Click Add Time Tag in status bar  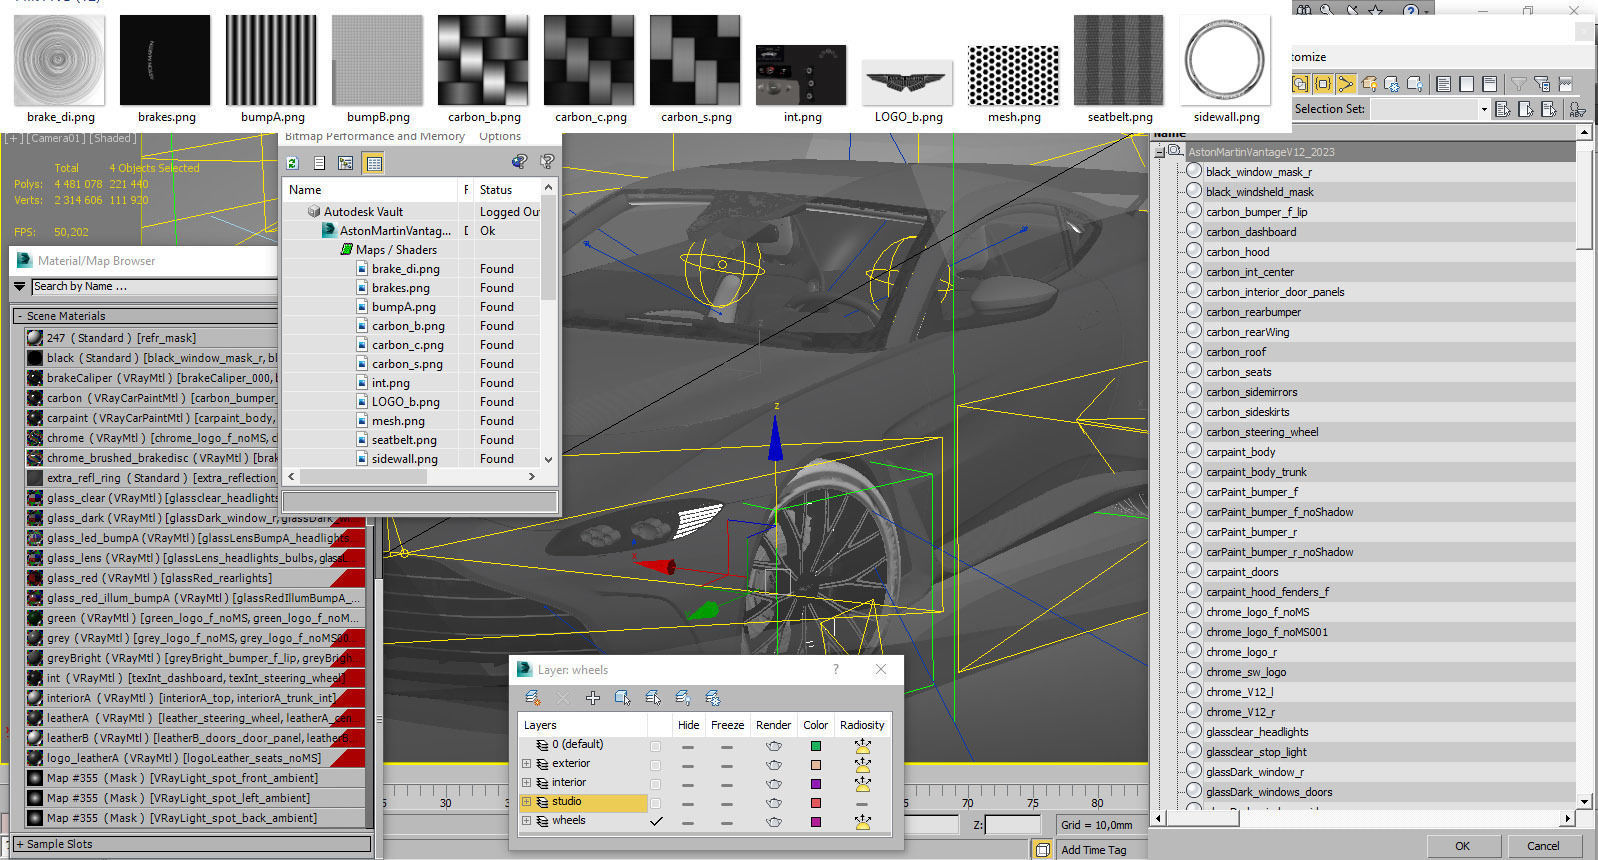(x=1093, y=850)
